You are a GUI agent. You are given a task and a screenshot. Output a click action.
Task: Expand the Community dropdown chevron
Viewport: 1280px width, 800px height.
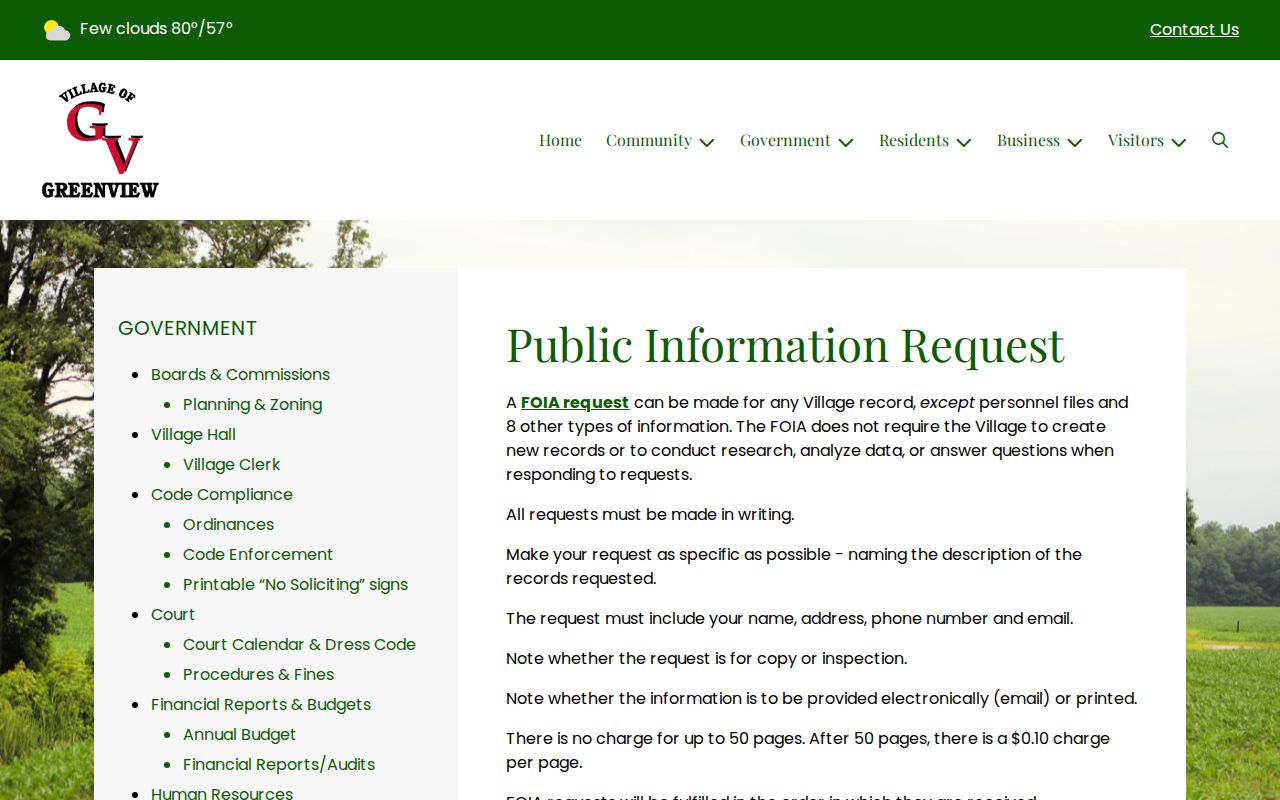707,142
